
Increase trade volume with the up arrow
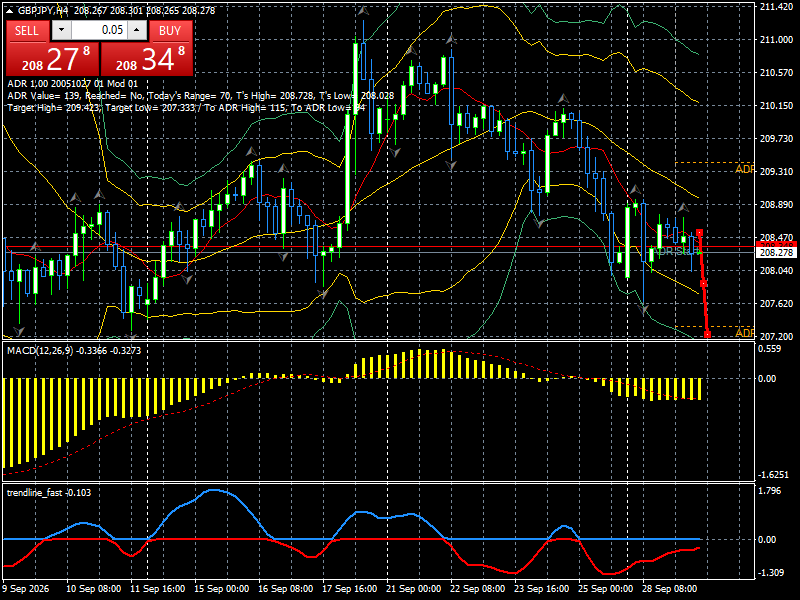[x=137, y=30]
